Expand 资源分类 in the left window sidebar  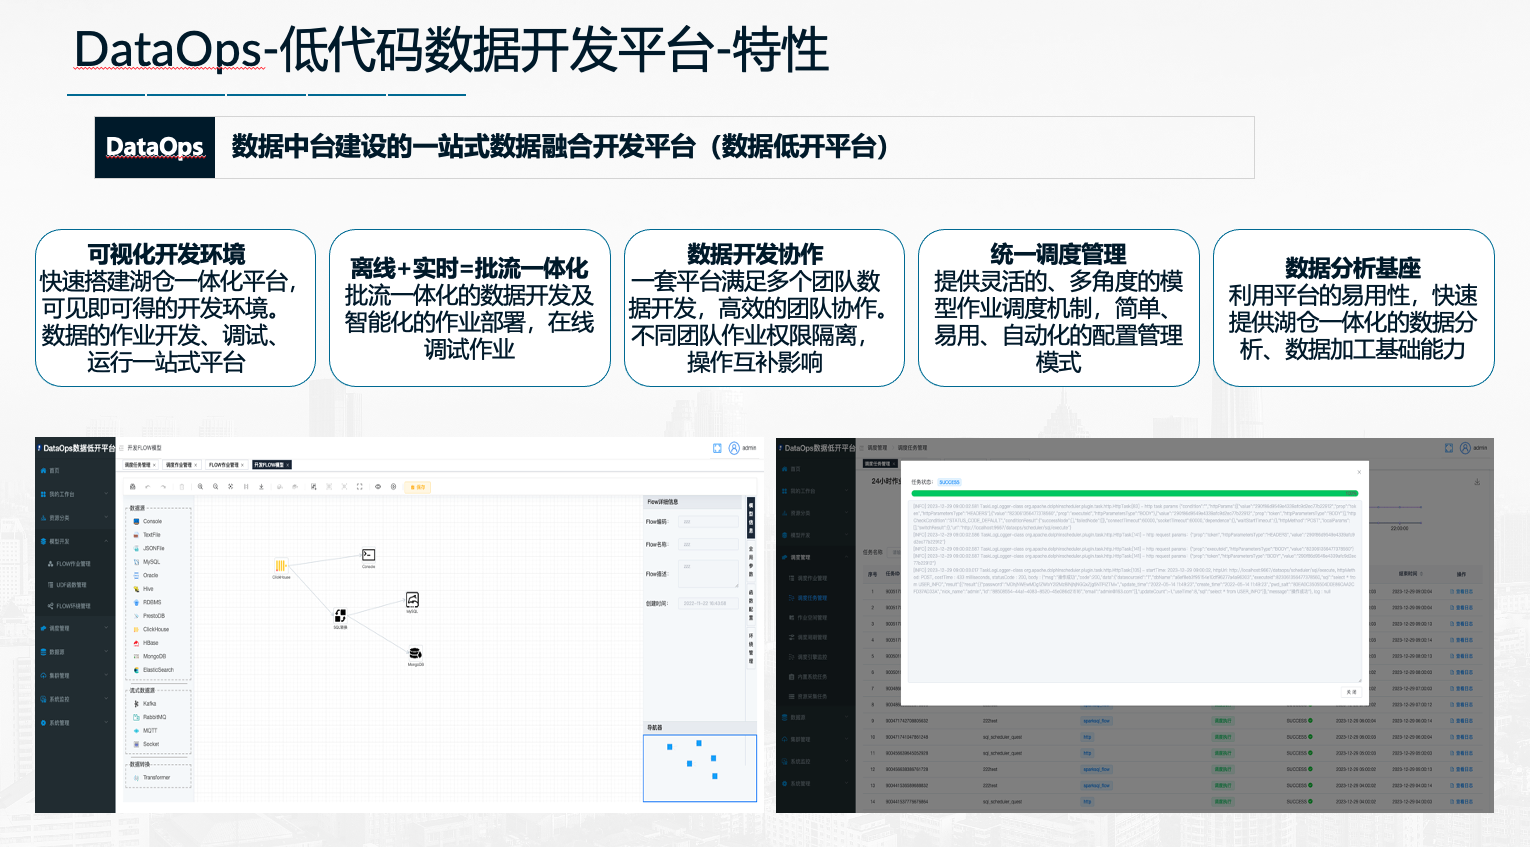click(75, 518)
